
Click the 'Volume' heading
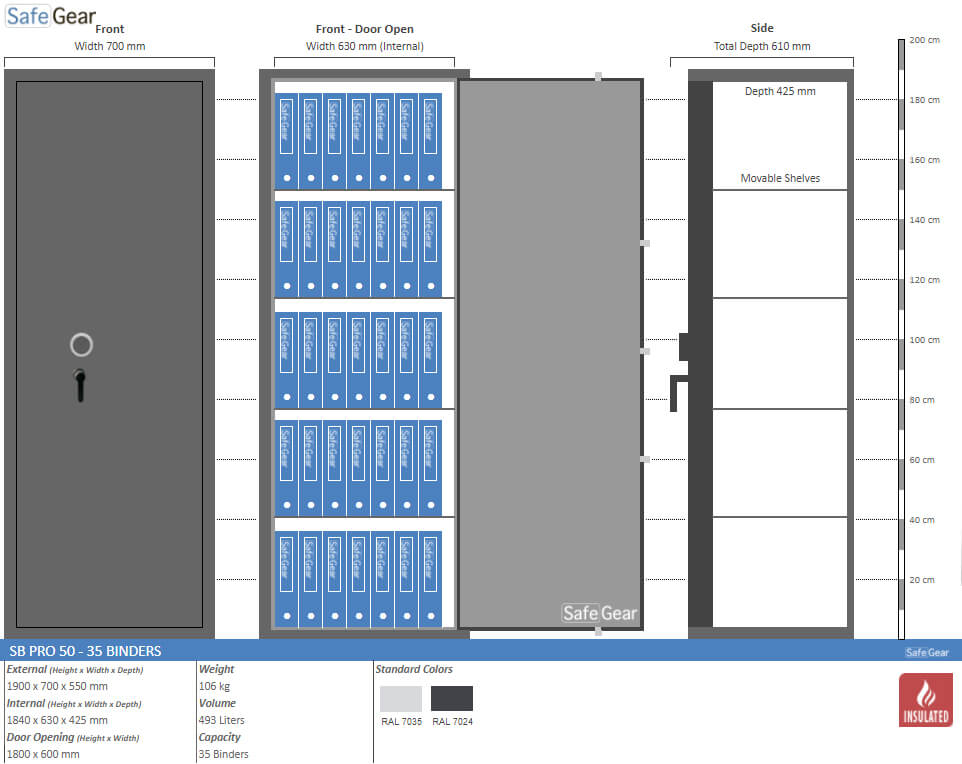(217, 703)
